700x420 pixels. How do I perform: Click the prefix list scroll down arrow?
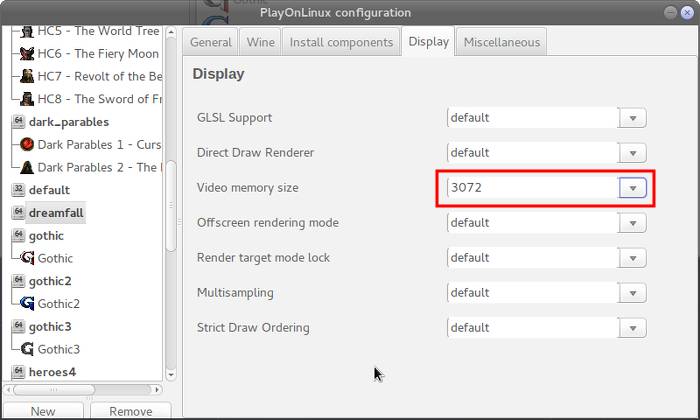(171, 375)
